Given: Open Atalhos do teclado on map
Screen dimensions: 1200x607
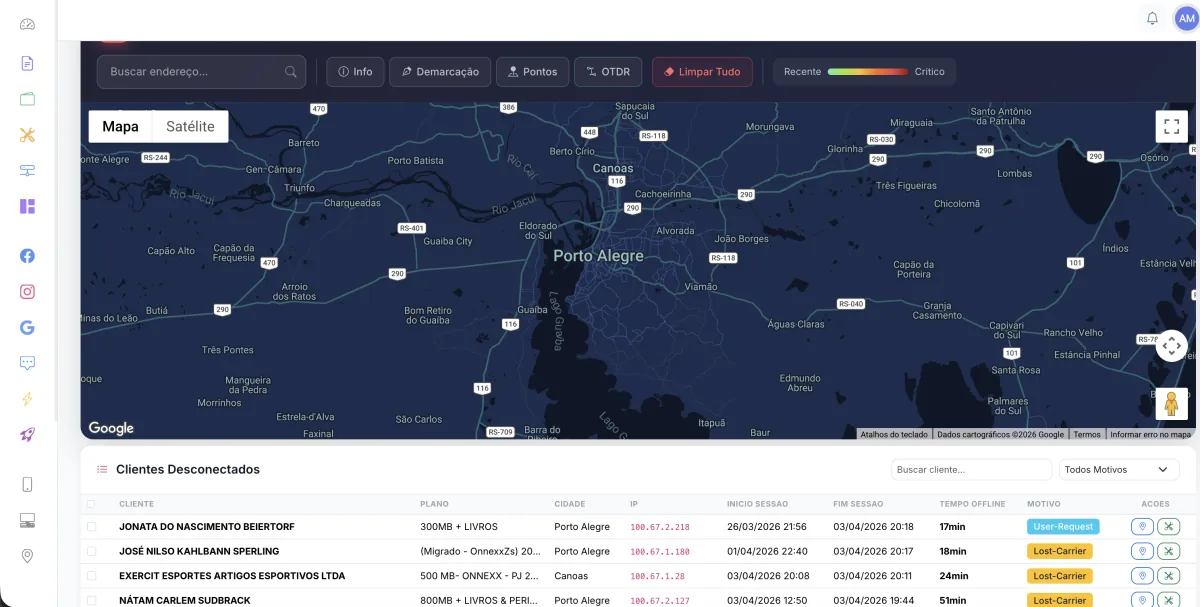Looking at the screenshot, I should point(894,434).
